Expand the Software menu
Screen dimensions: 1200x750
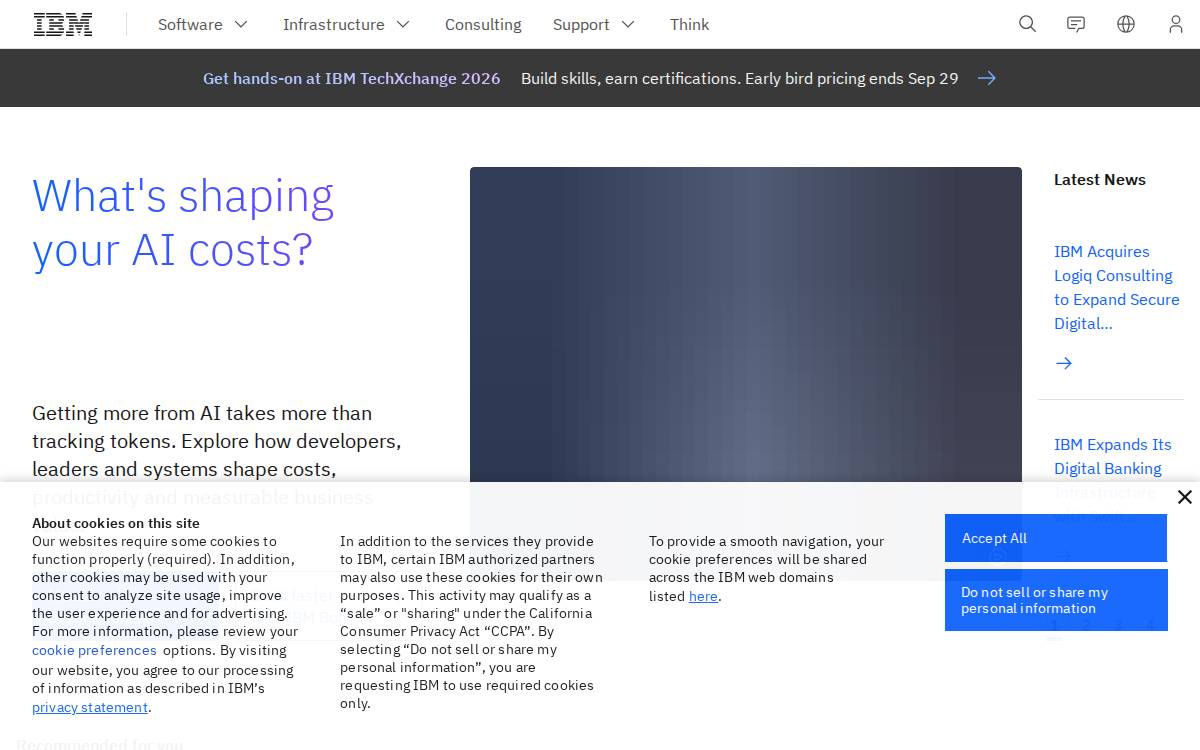203,24
